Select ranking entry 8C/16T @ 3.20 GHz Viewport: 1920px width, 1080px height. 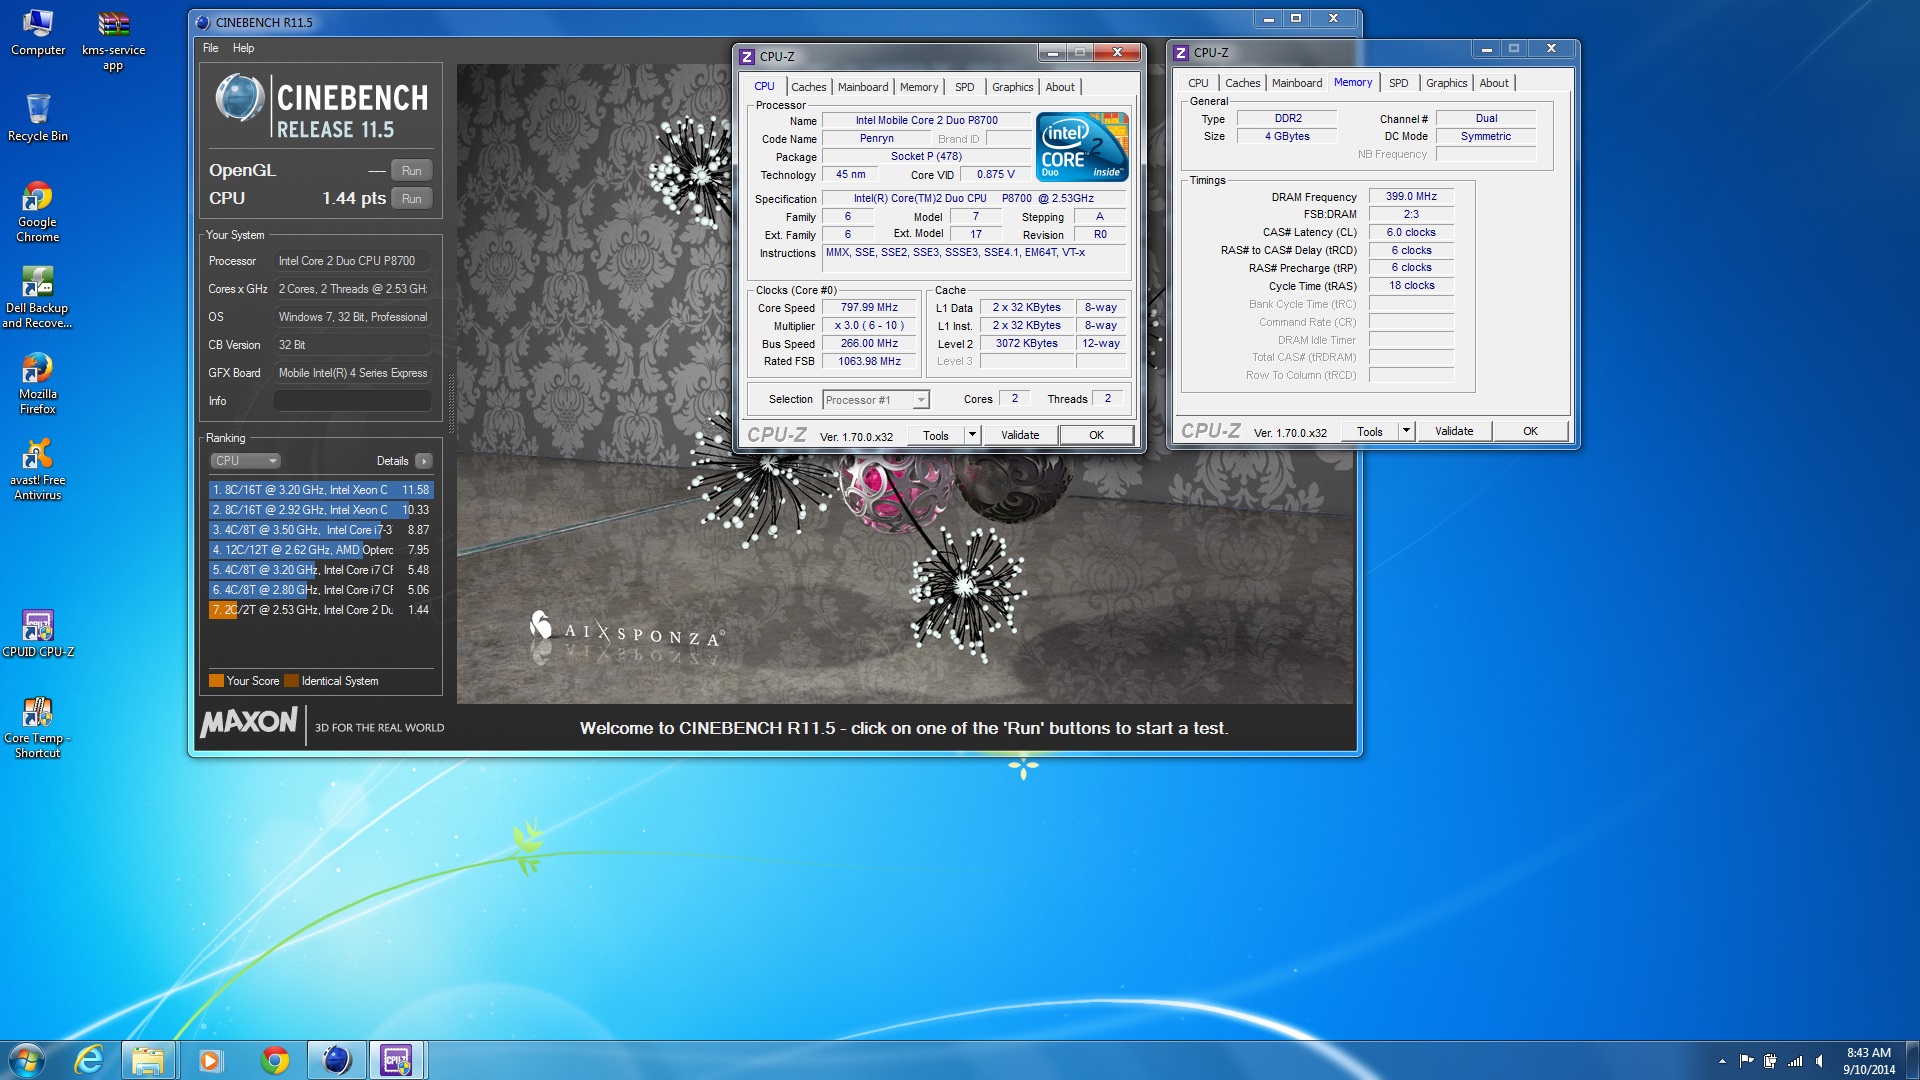(x=321, y=490)
